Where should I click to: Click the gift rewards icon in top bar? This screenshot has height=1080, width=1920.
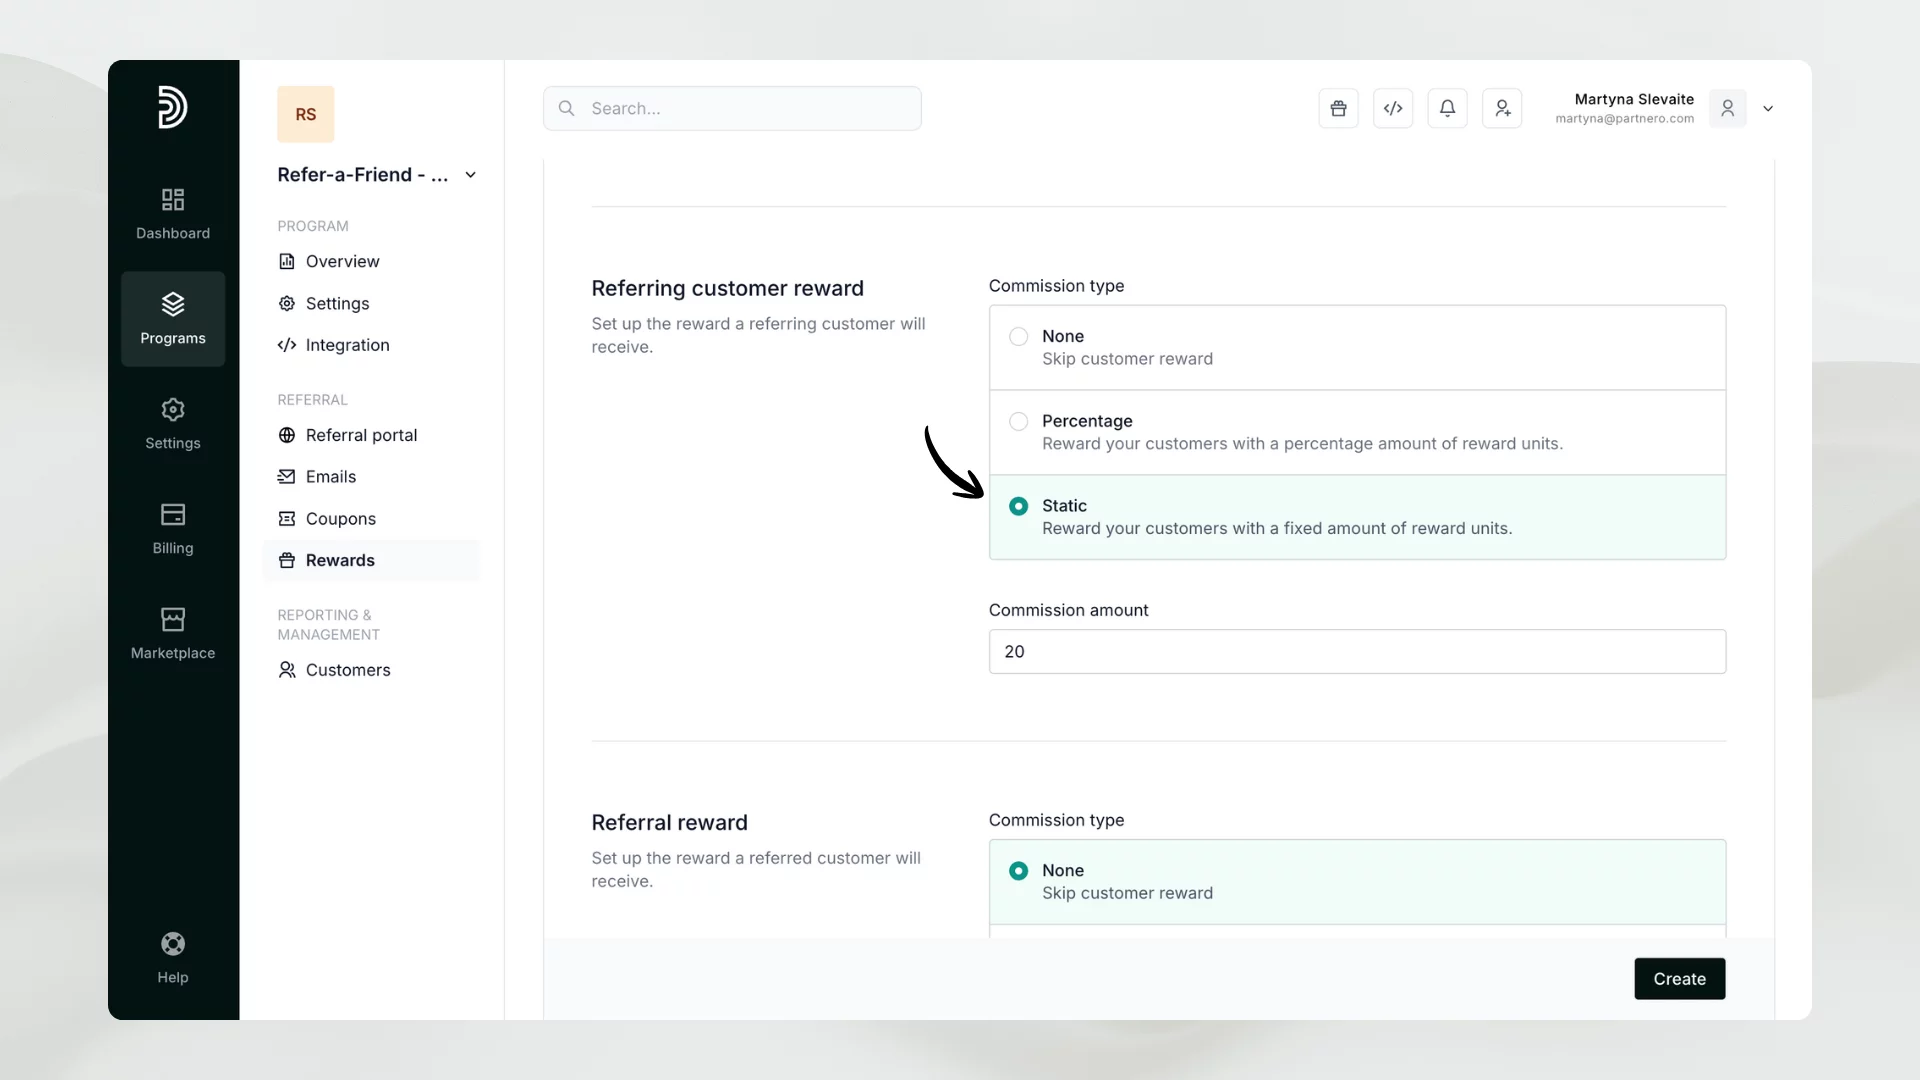[x=1338, y=108]
